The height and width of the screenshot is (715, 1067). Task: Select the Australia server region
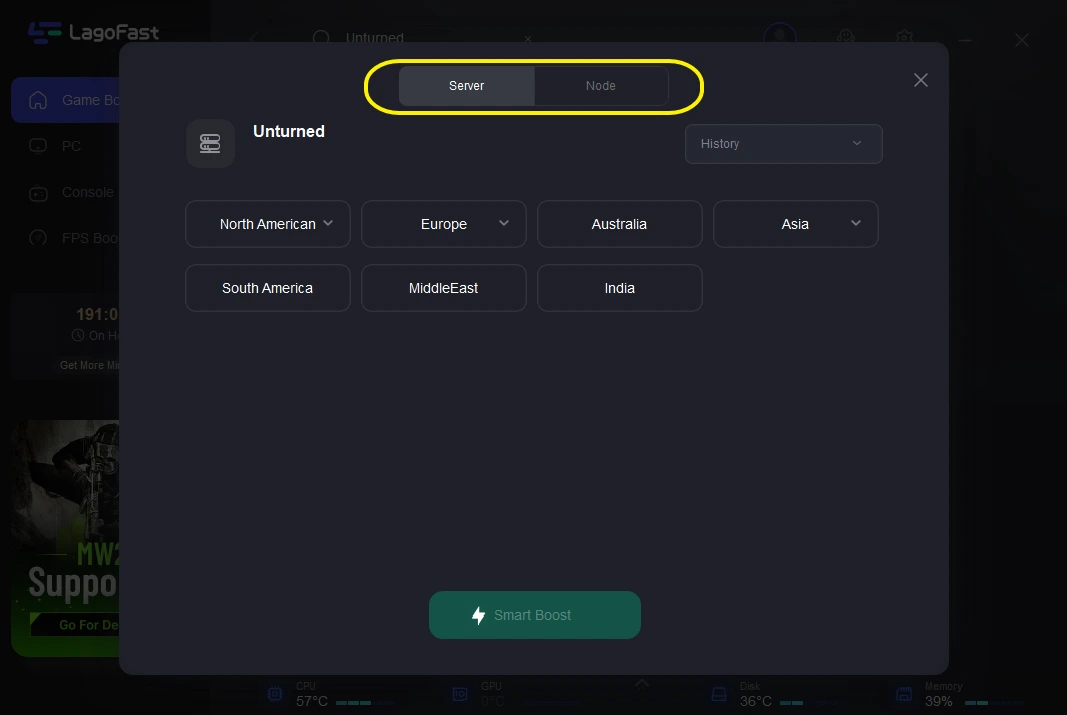tap(620, 224)
